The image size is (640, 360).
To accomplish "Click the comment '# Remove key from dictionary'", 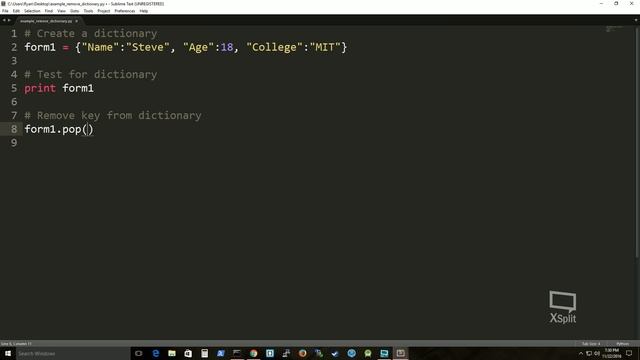I will [113, 116].
